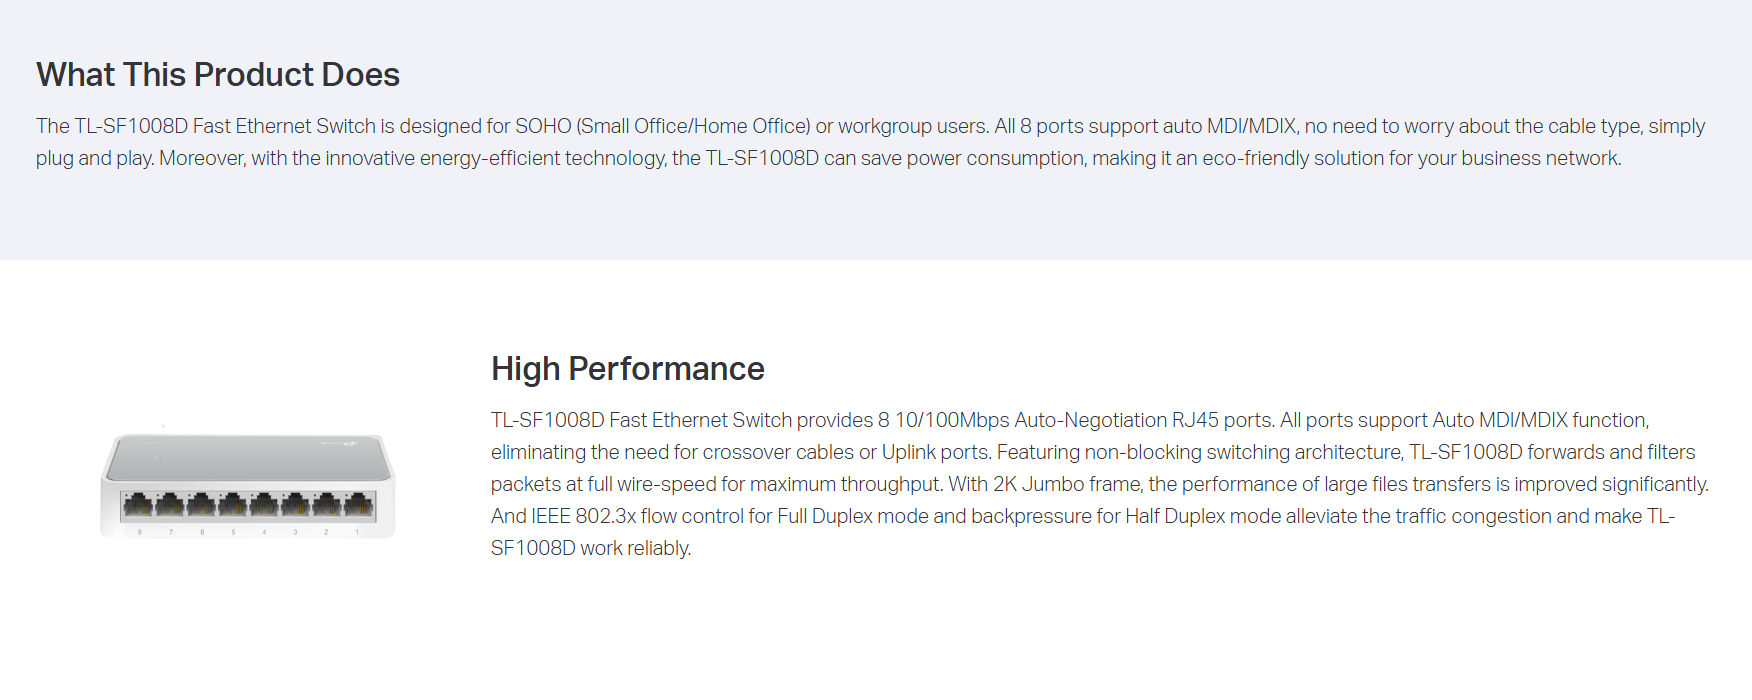Image resolution: width=1752 pixels, height=700 pixels.
Task: Click 'SOHO (Small Office/Home Office)' in the intro text
Action: point(662,126)
